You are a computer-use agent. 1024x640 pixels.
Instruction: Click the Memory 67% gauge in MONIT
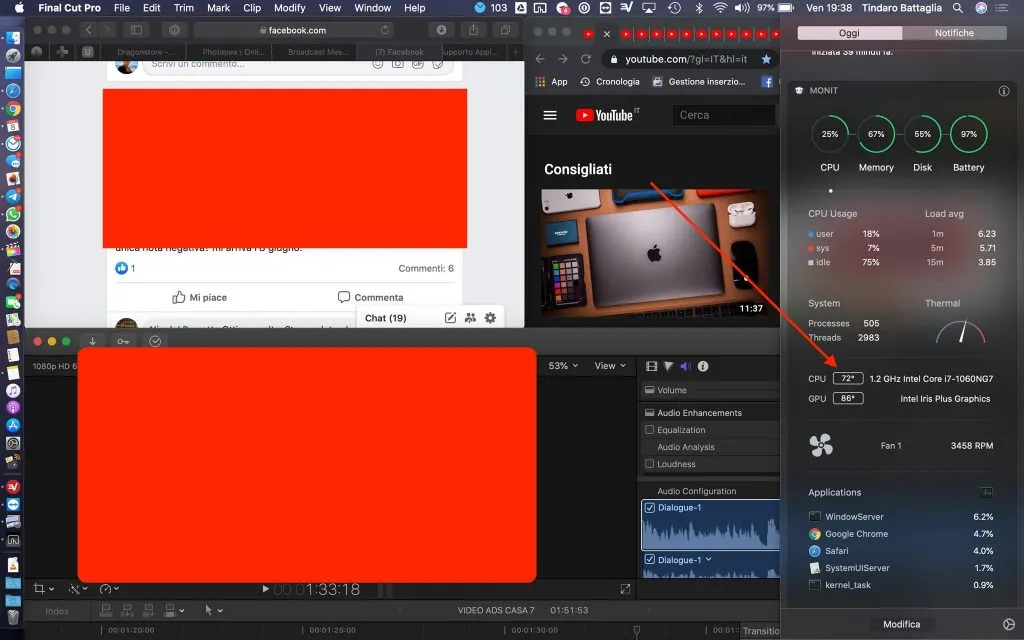876,134
